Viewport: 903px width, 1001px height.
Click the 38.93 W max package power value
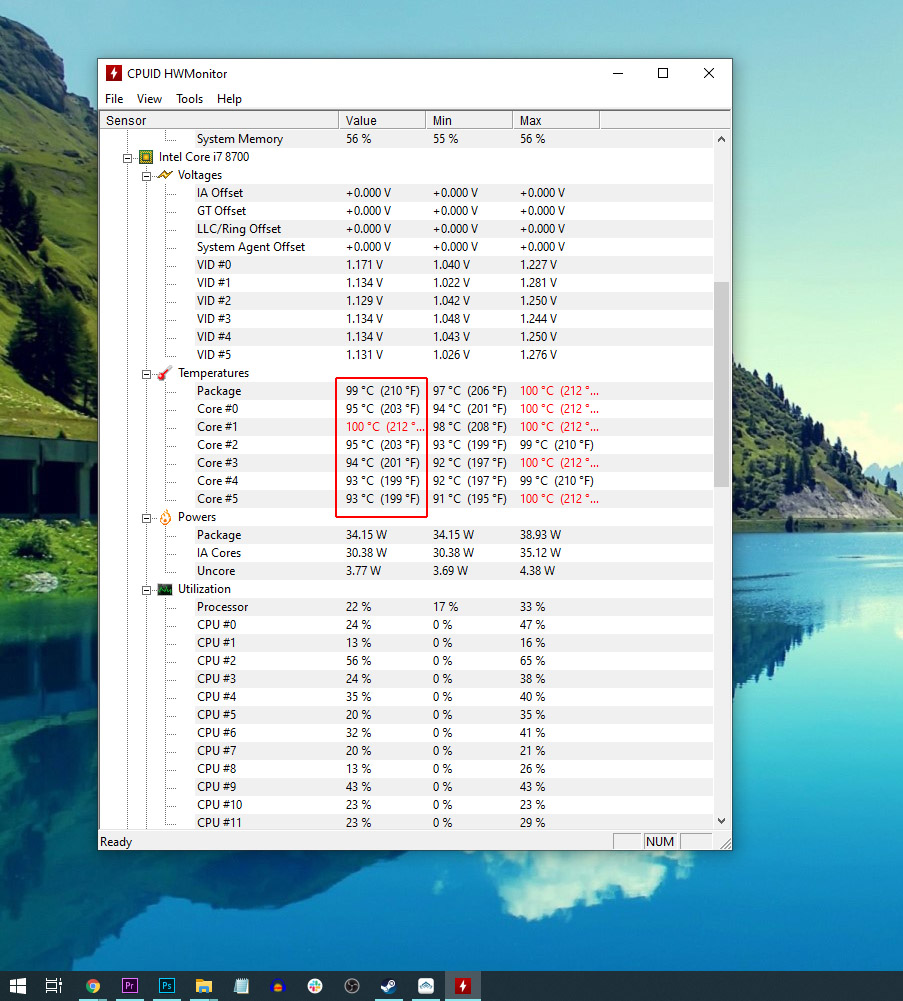[x=540, y=535]
